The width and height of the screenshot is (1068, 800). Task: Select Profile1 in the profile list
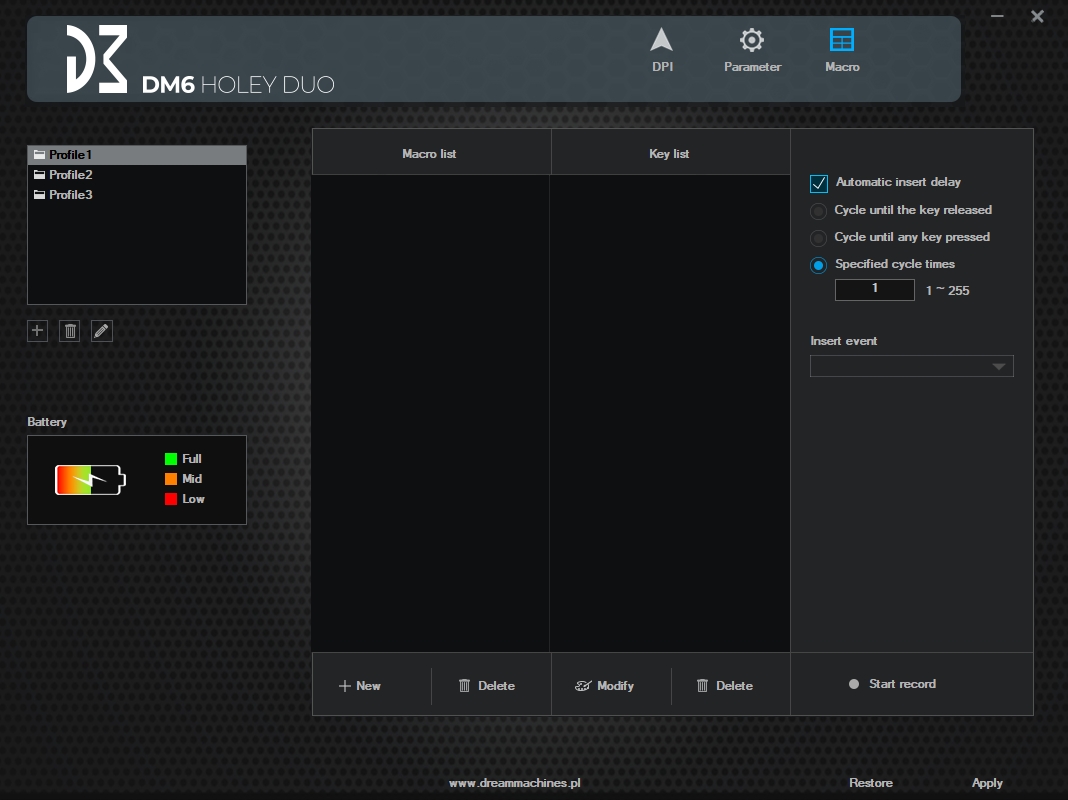pos(137,155)
